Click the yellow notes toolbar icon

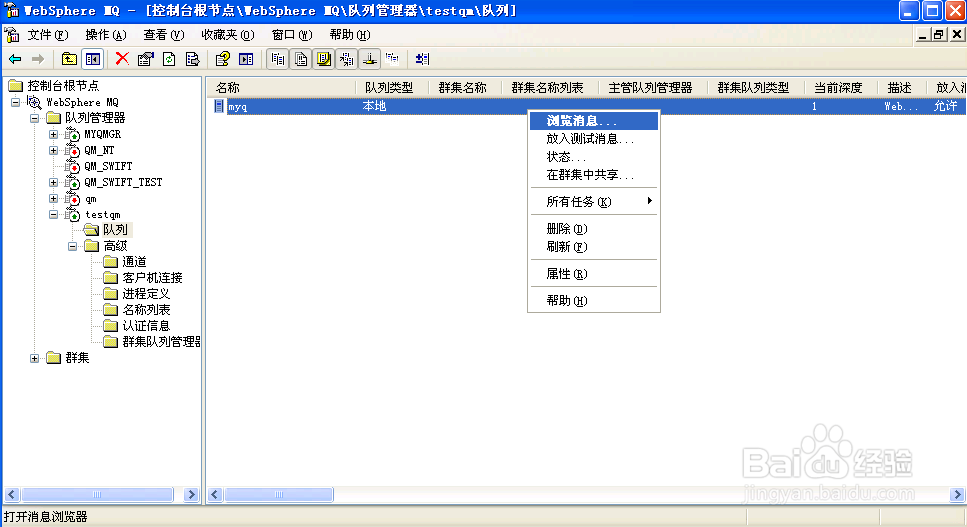(324, 59)
